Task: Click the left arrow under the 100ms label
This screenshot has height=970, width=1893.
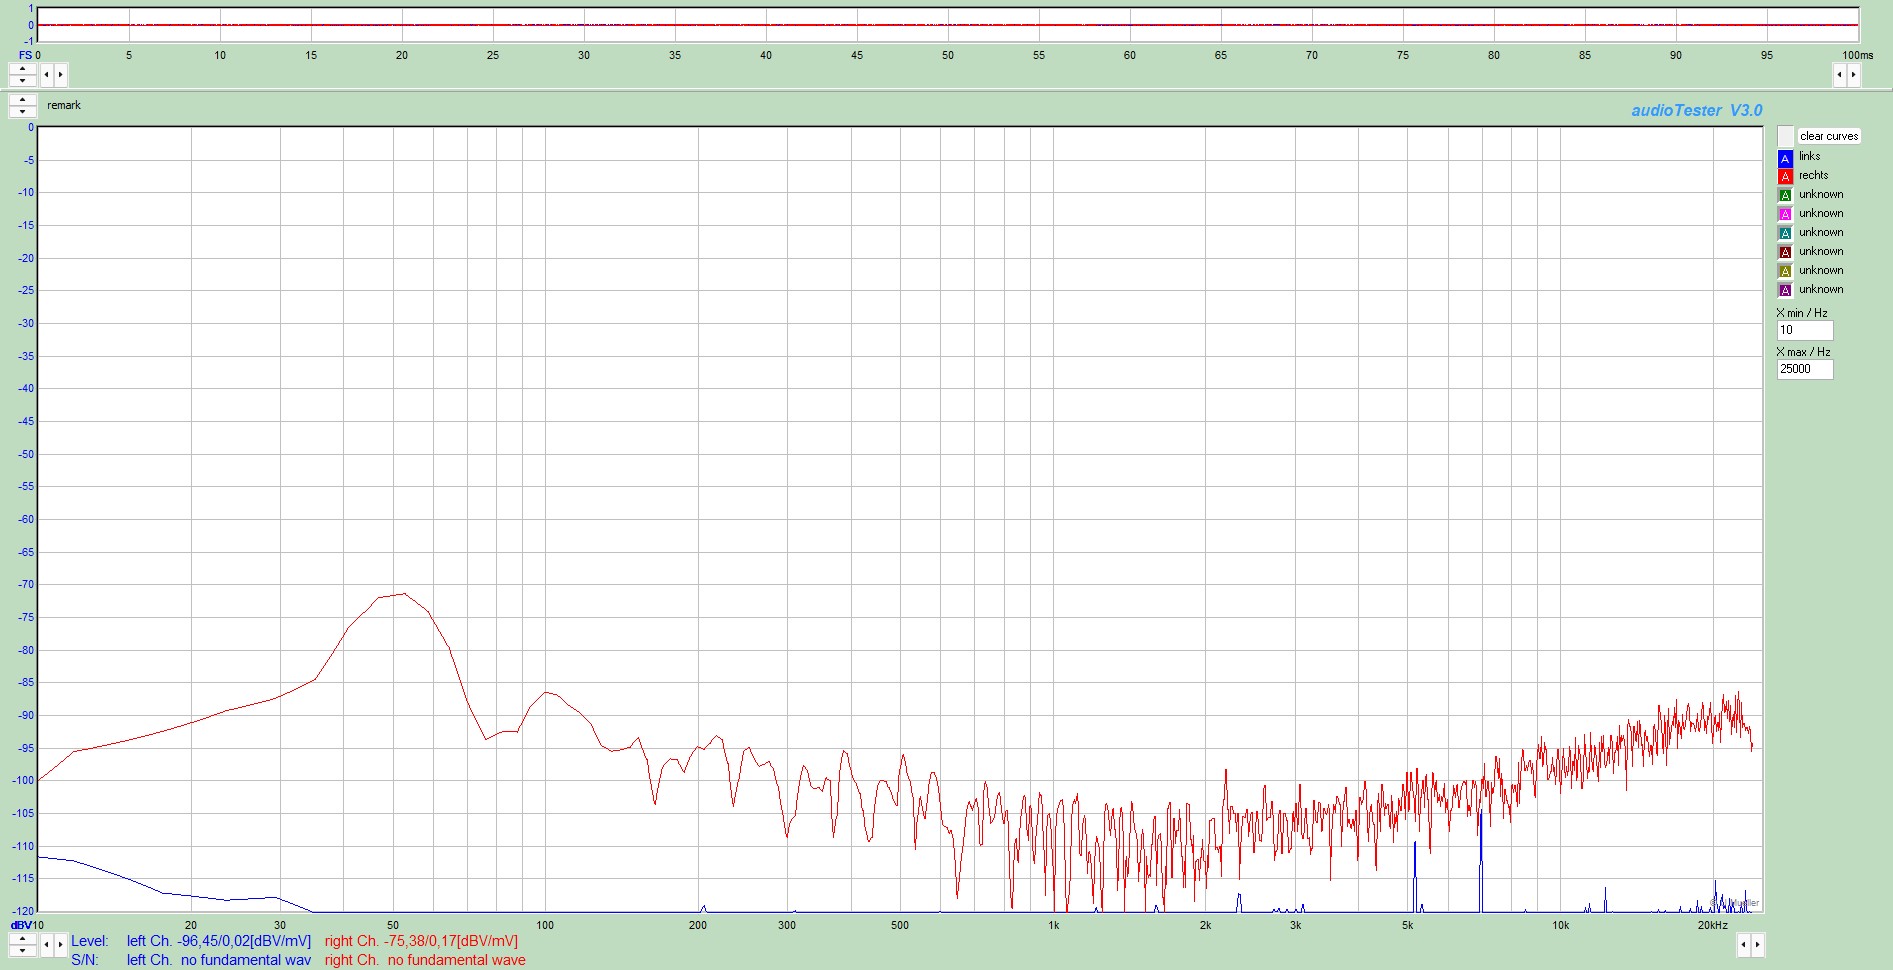Action: click(x=1839, y=74)
